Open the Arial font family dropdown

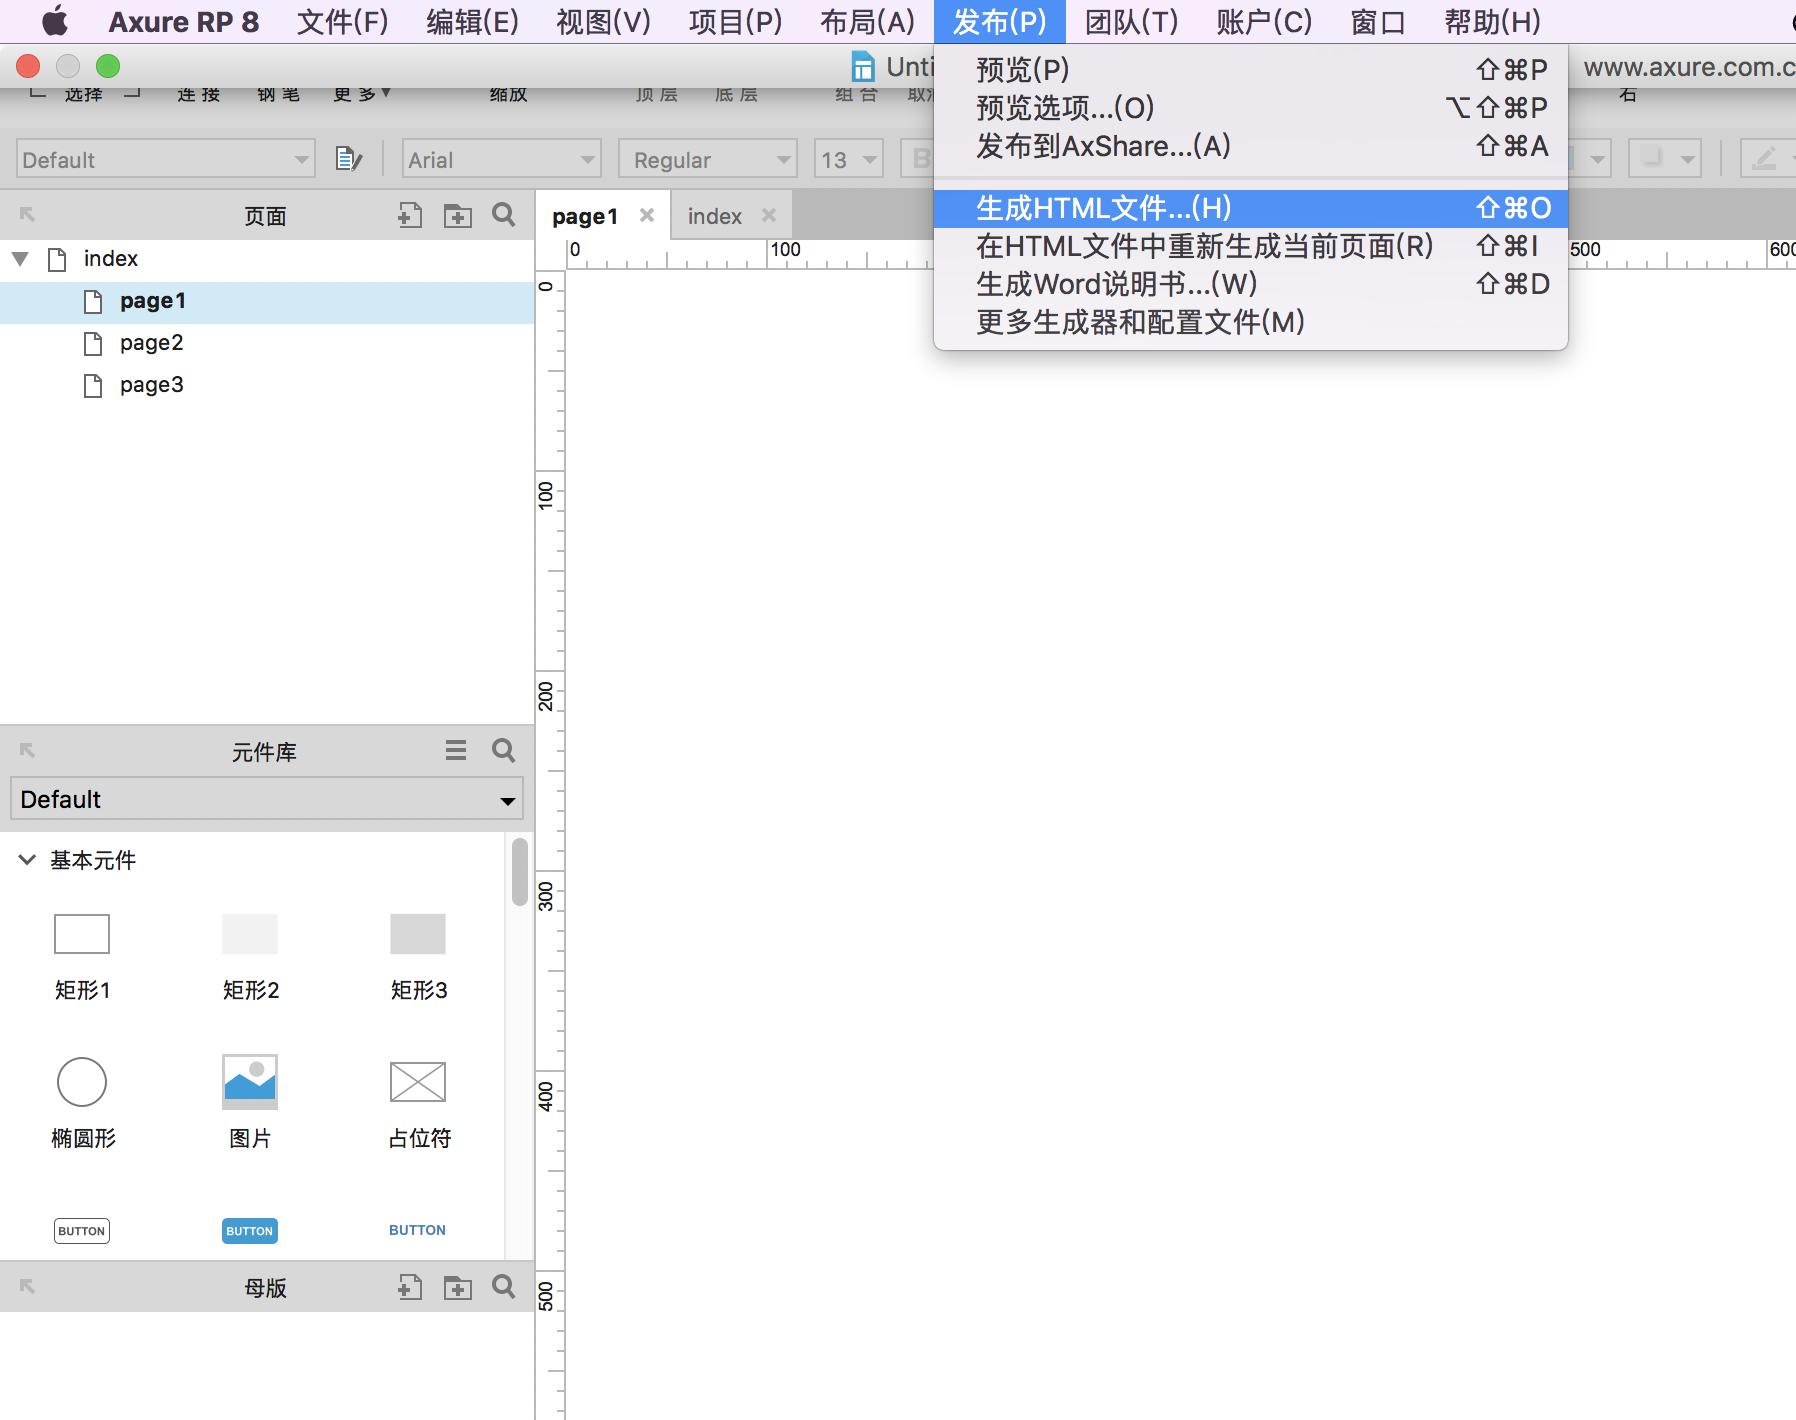click(x=501, y=159)
